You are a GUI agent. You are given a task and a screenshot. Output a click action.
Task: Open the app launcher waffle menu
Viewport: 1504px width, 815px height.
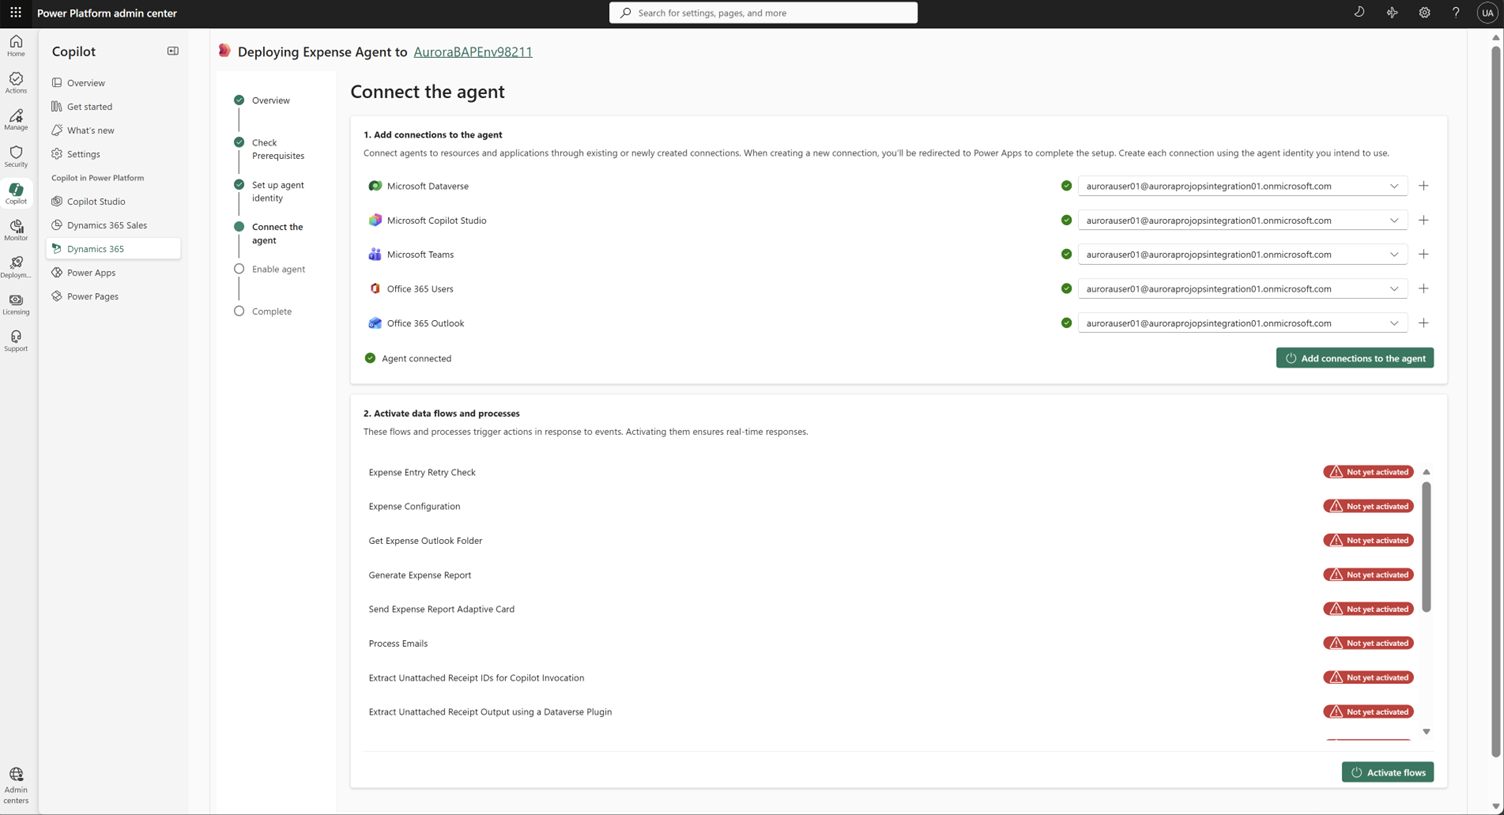(15, 12)
